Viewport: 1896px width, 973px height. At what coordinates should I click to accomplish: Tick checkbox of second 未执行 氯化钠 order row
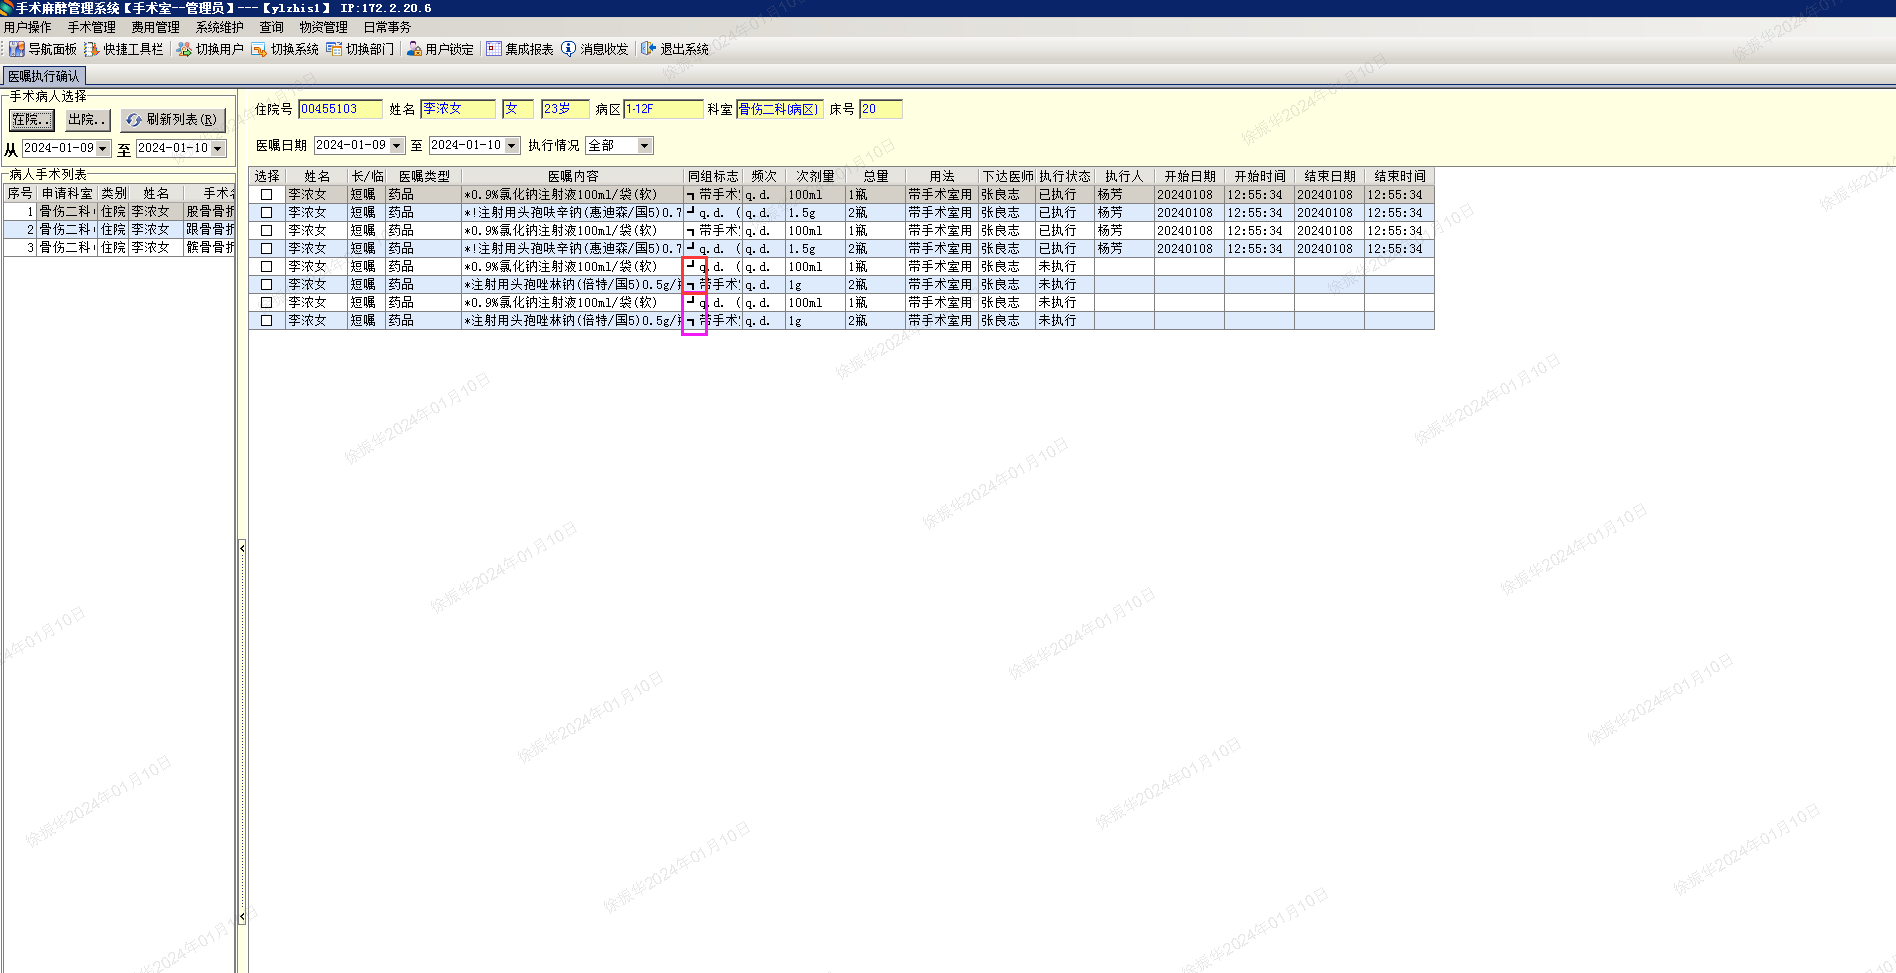(267, 303)
